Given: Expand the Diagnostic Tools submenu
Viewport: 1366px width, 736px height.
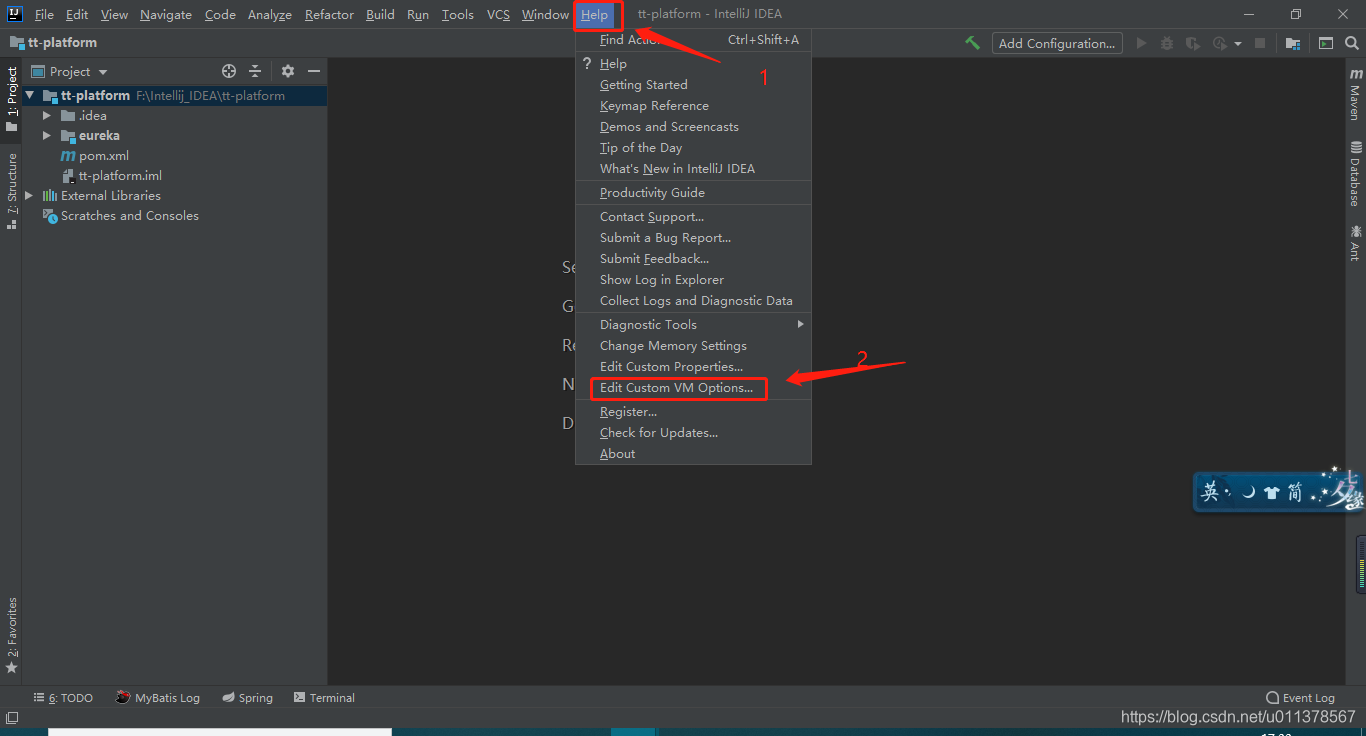Looking at the screenshot, I should click(x=693, y=324).
